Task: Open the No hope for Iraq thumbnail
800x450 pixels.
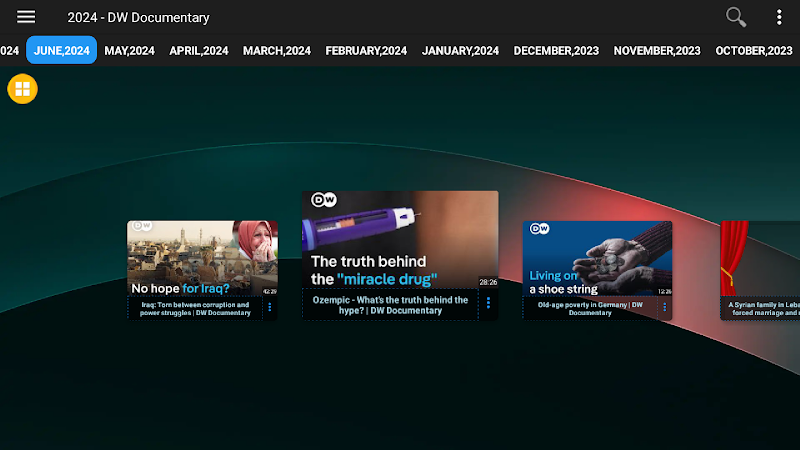Action: click(203, 258)
